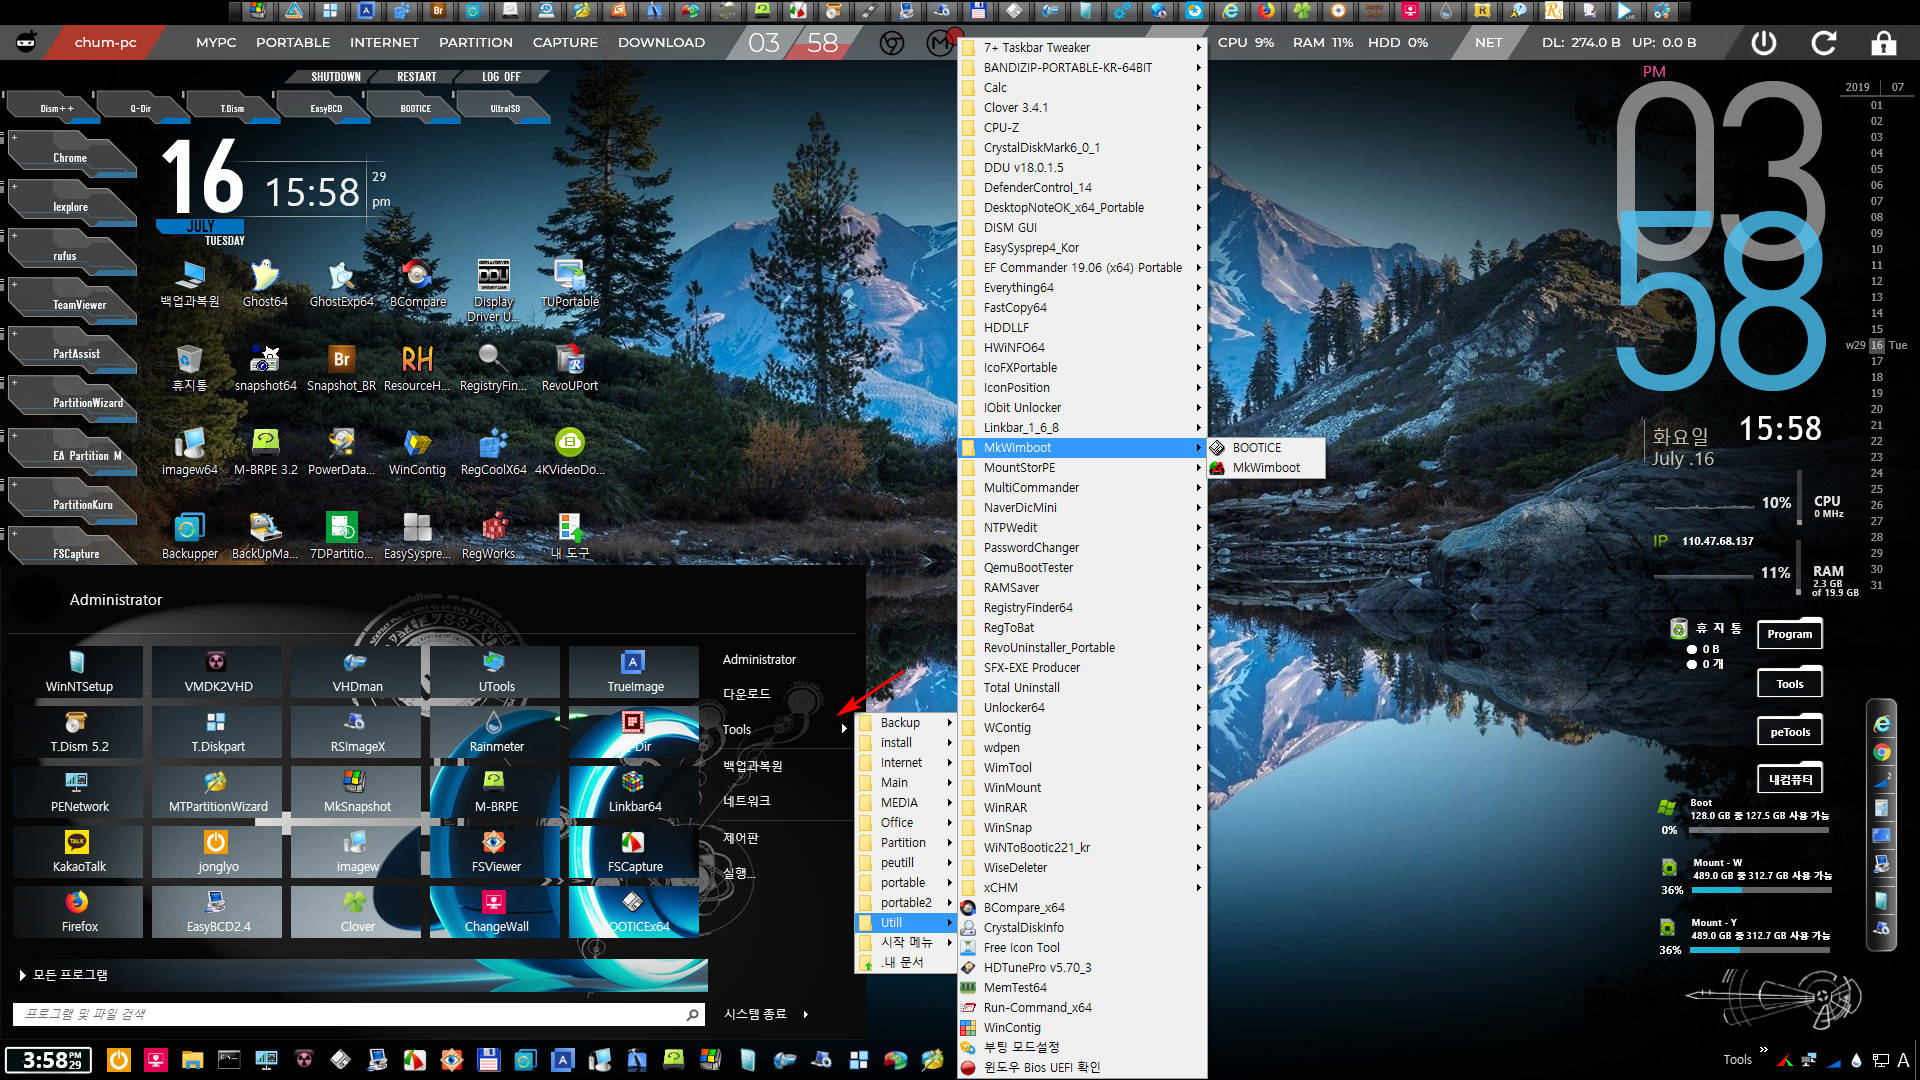
Task: Select MemTest64 in Utill menu
Action: (x=1082, y=987)
